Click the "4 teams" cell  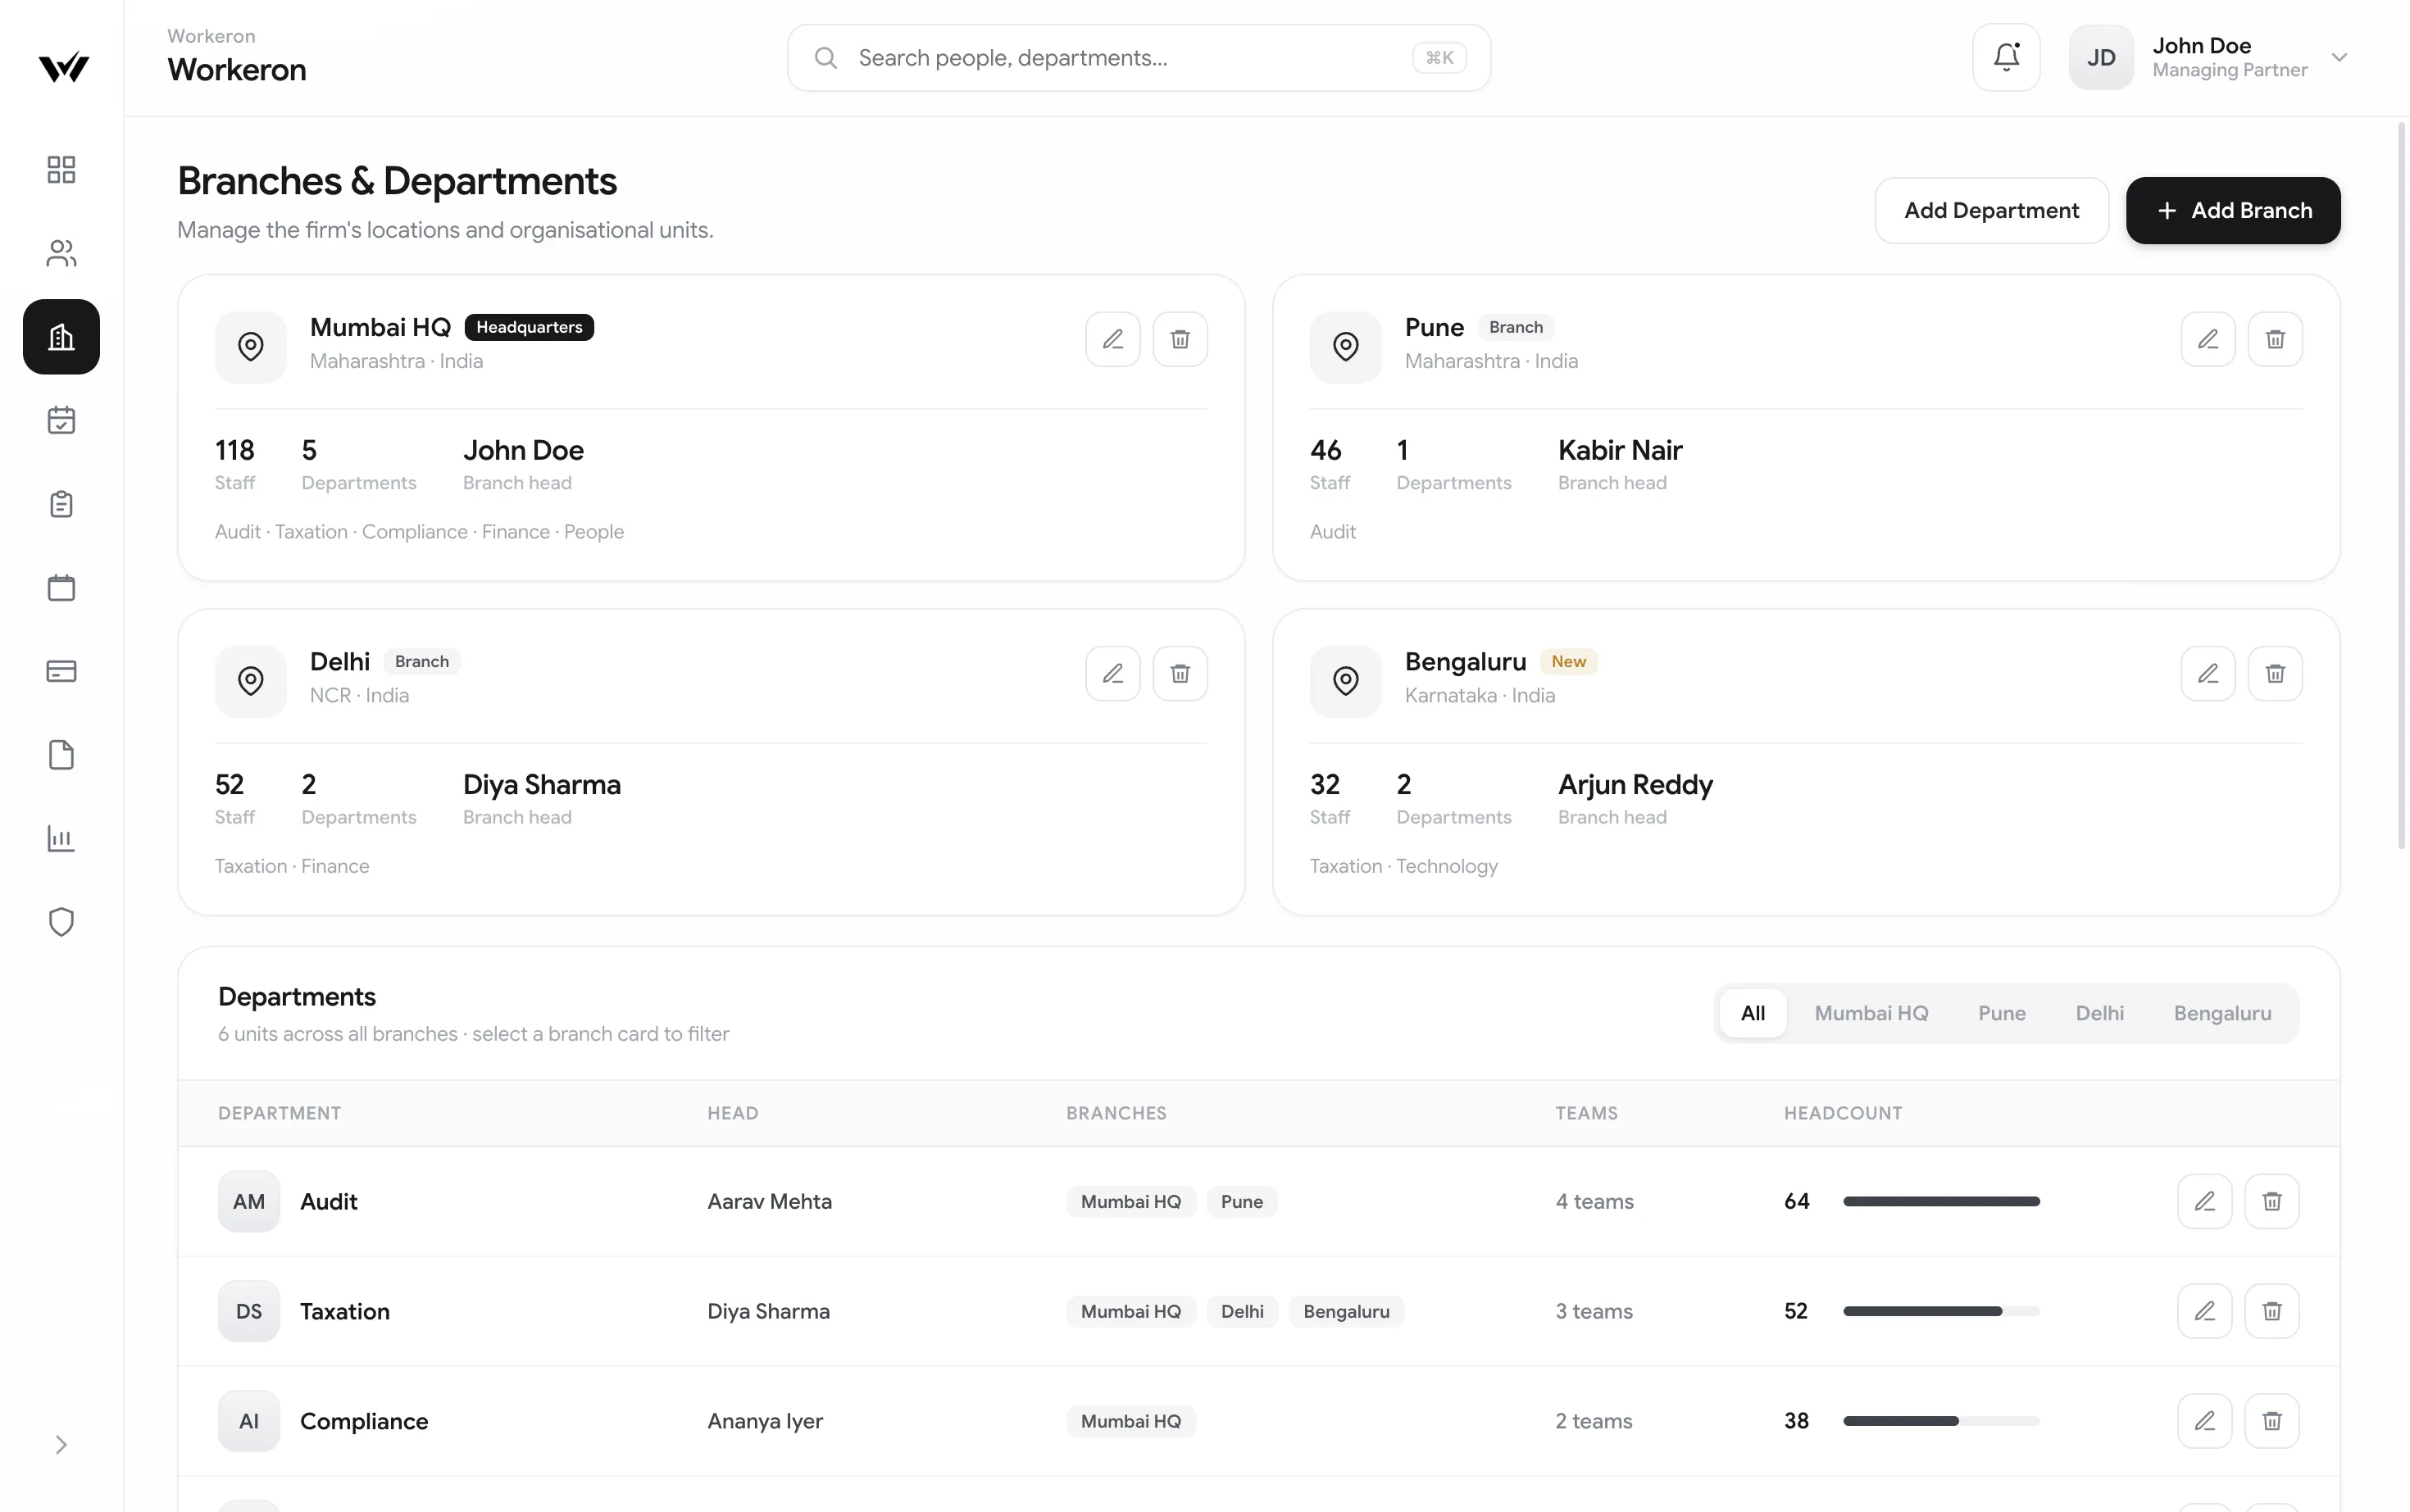pos(1594,1201)
